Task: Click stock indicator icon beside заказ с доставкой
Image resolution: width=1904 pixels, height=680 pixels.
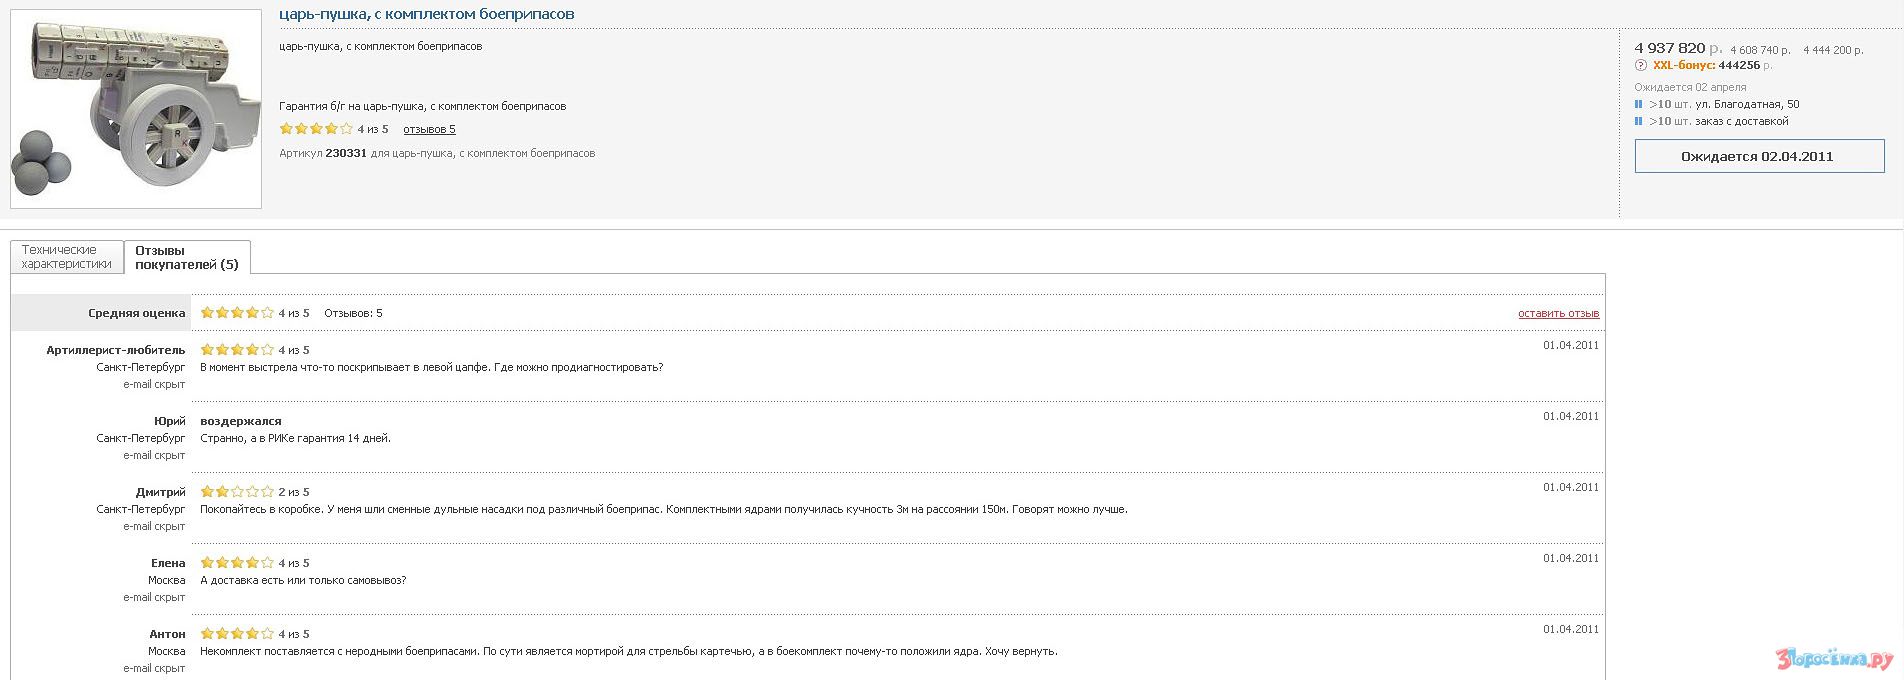Action: click(1638, 121)
